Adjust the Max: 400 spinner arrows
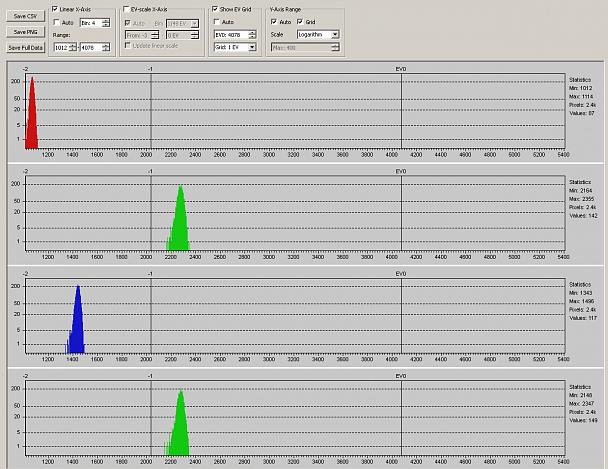608x469 pixels. click(335, 47)
